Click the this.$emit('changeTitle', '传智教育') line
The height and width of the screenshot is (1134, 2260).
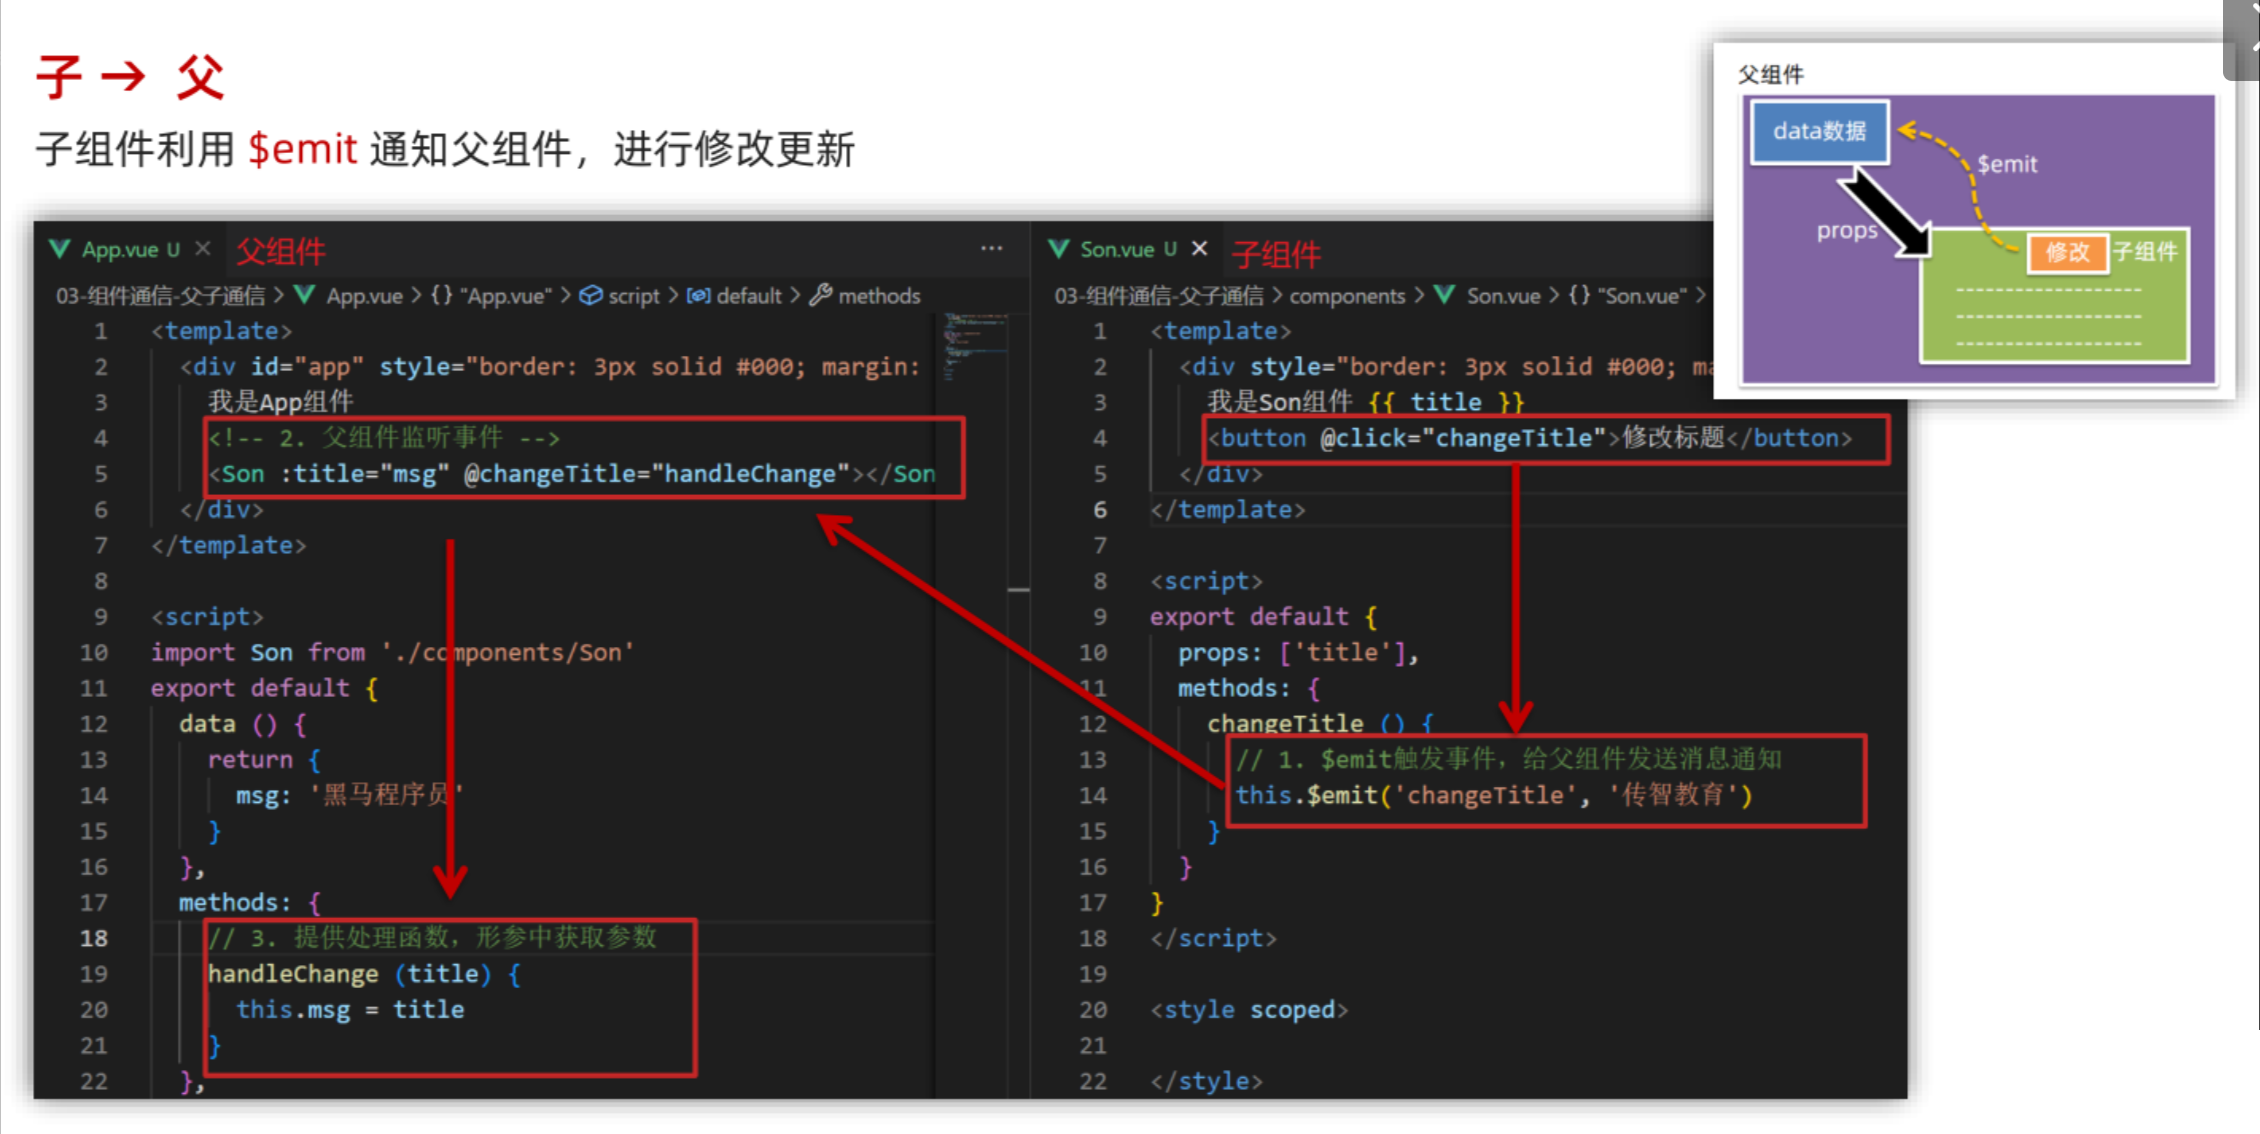1494,796
